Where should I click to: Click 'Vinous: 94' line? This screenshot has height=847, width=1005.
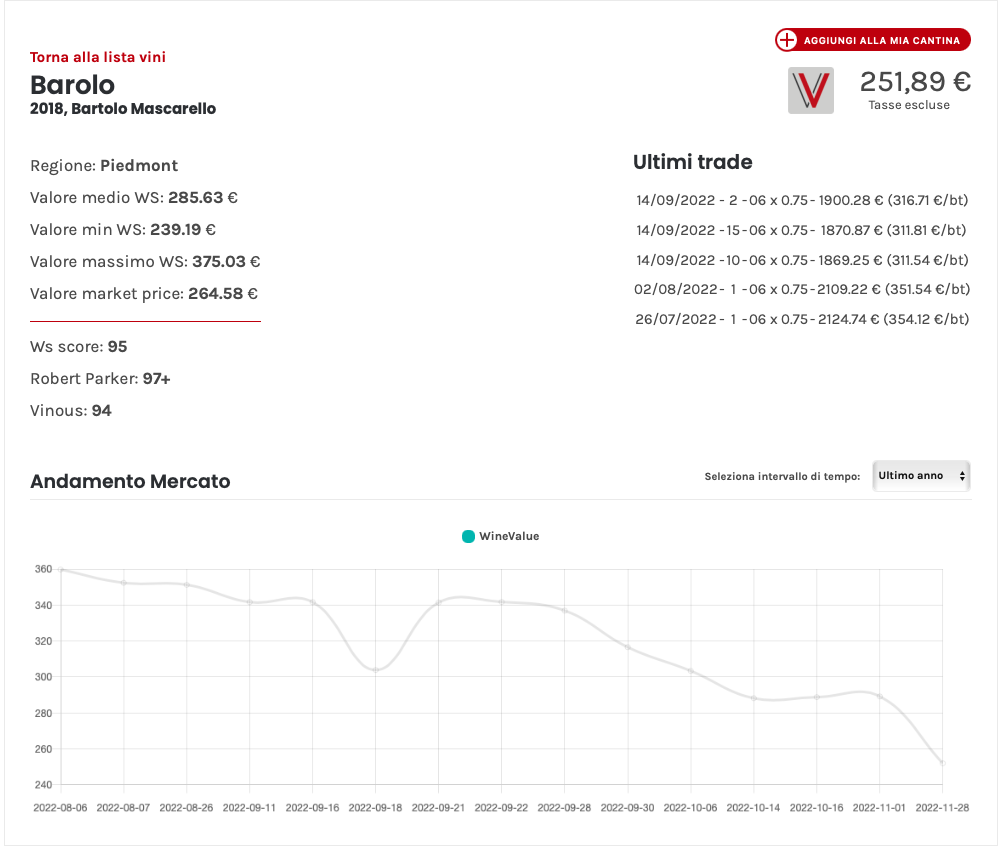pyautogui.click(x=71, y=411)
